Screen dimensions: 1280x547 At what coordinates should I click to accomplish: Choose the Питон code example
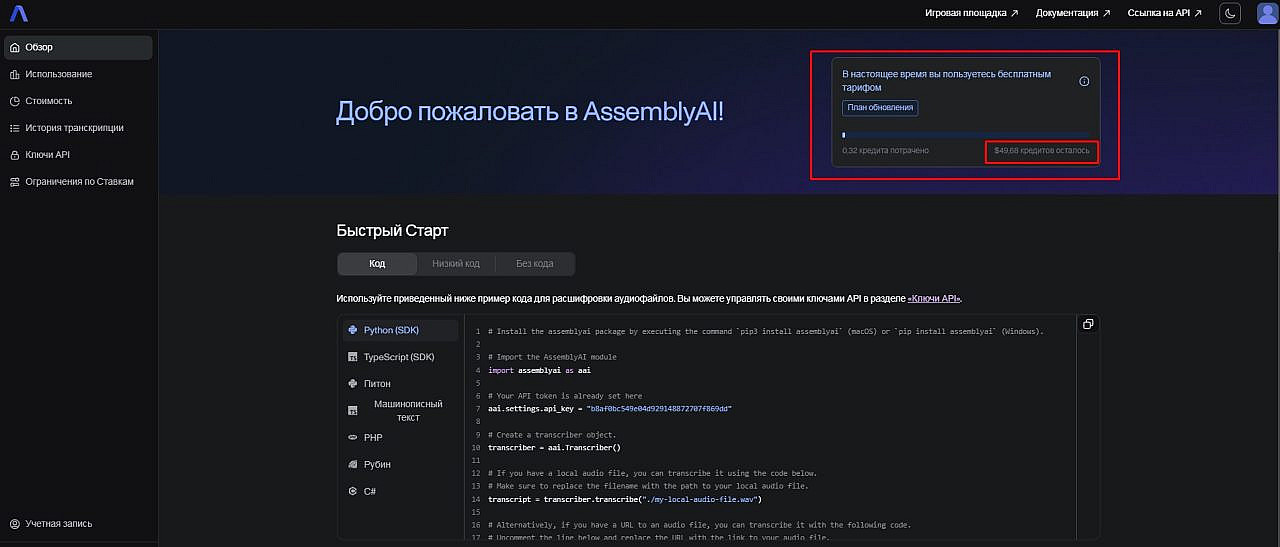point(400,384)
